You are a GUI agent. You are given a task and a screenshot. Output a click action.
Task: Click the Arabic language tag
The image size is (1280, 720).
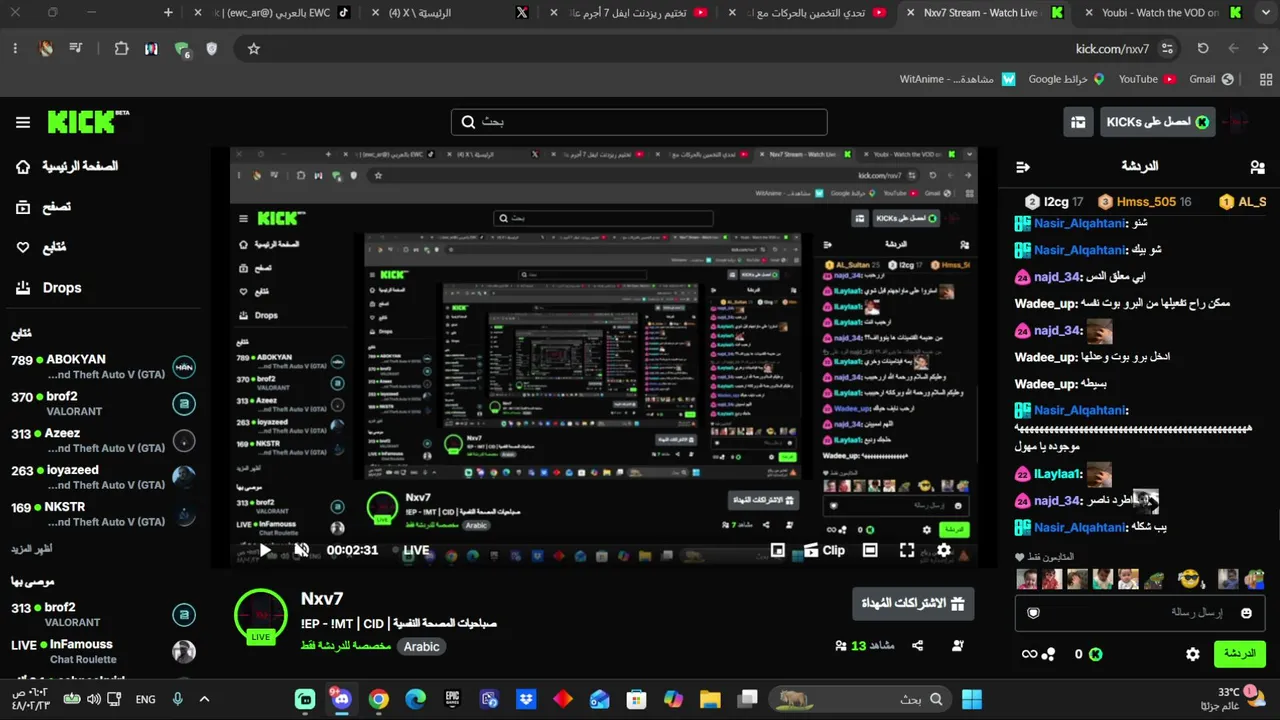coord(421,647)
